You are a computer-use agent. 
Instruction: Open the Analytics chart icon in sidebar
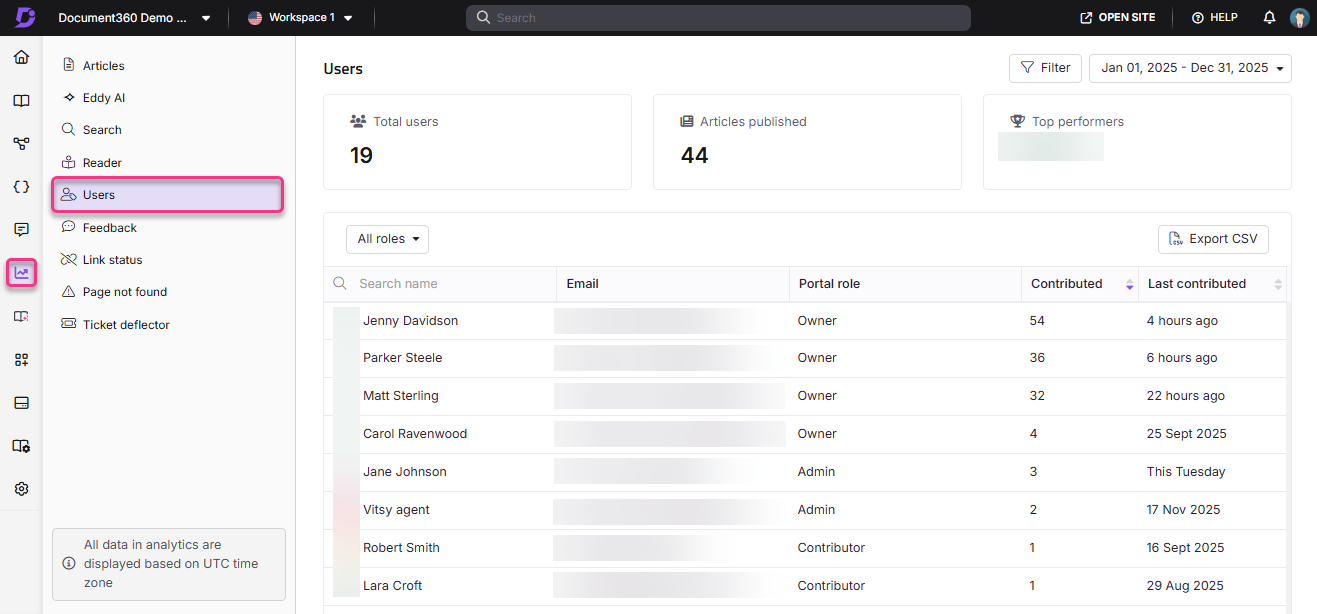[x=21, y=272]
